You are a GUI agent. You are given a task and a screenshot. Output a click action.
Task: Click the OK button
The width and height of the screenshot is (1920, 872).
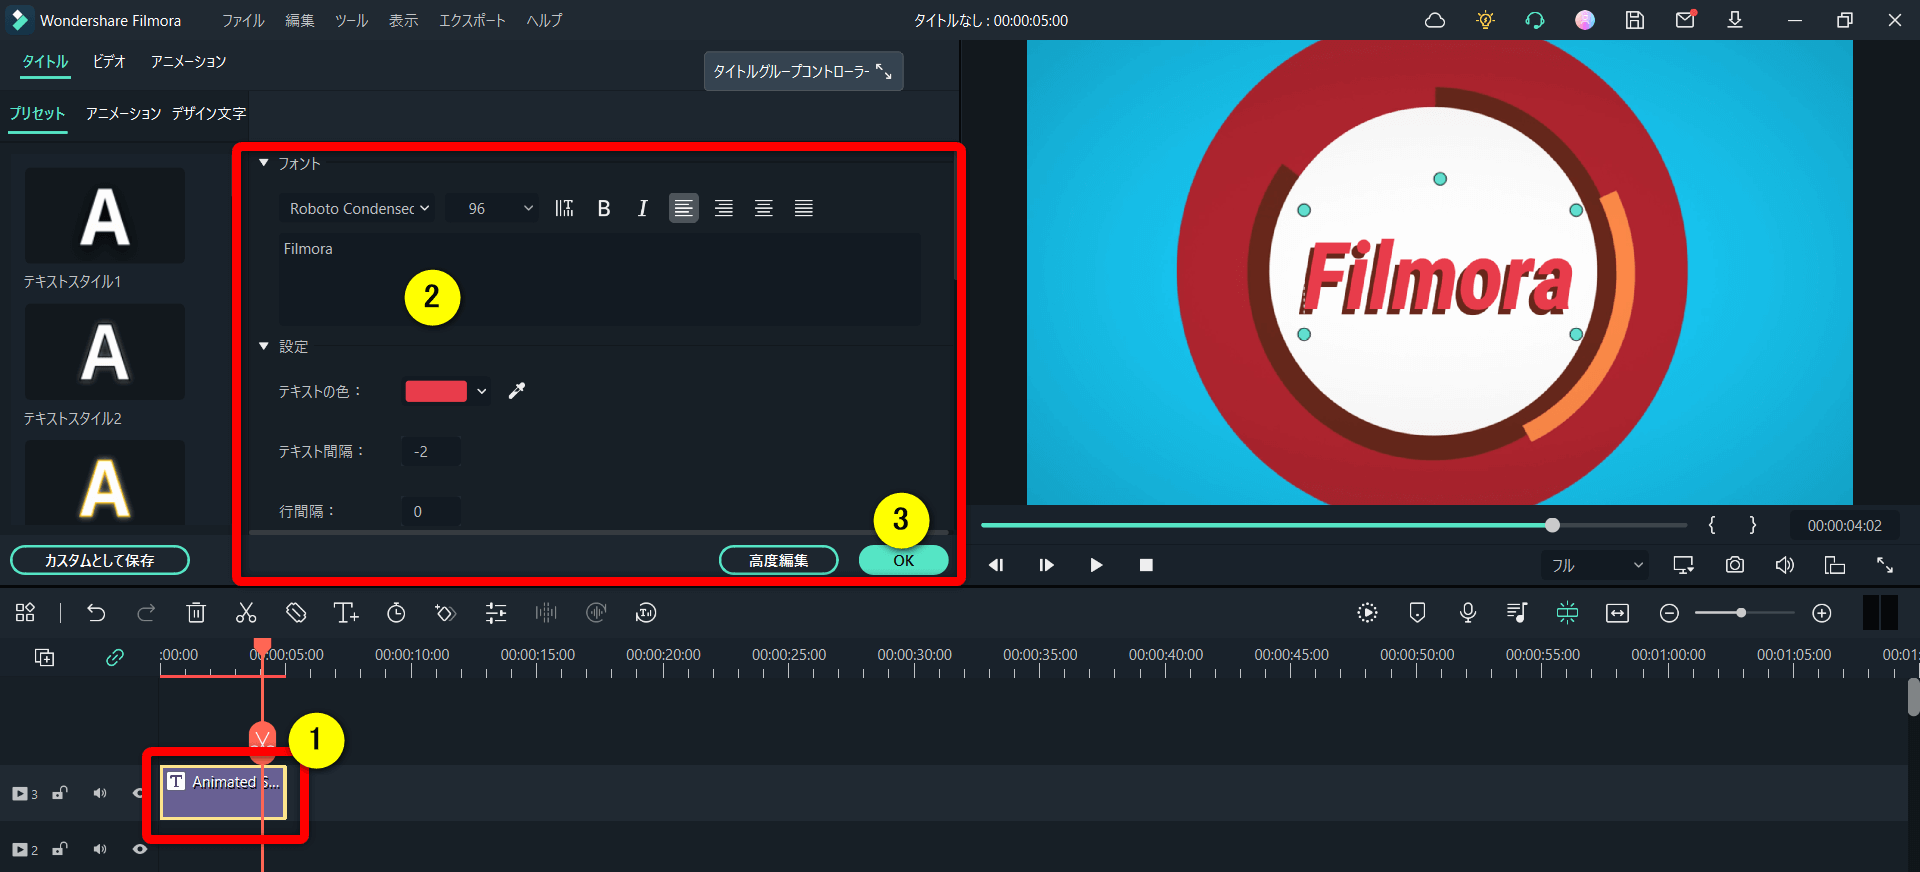coord(904,560)
